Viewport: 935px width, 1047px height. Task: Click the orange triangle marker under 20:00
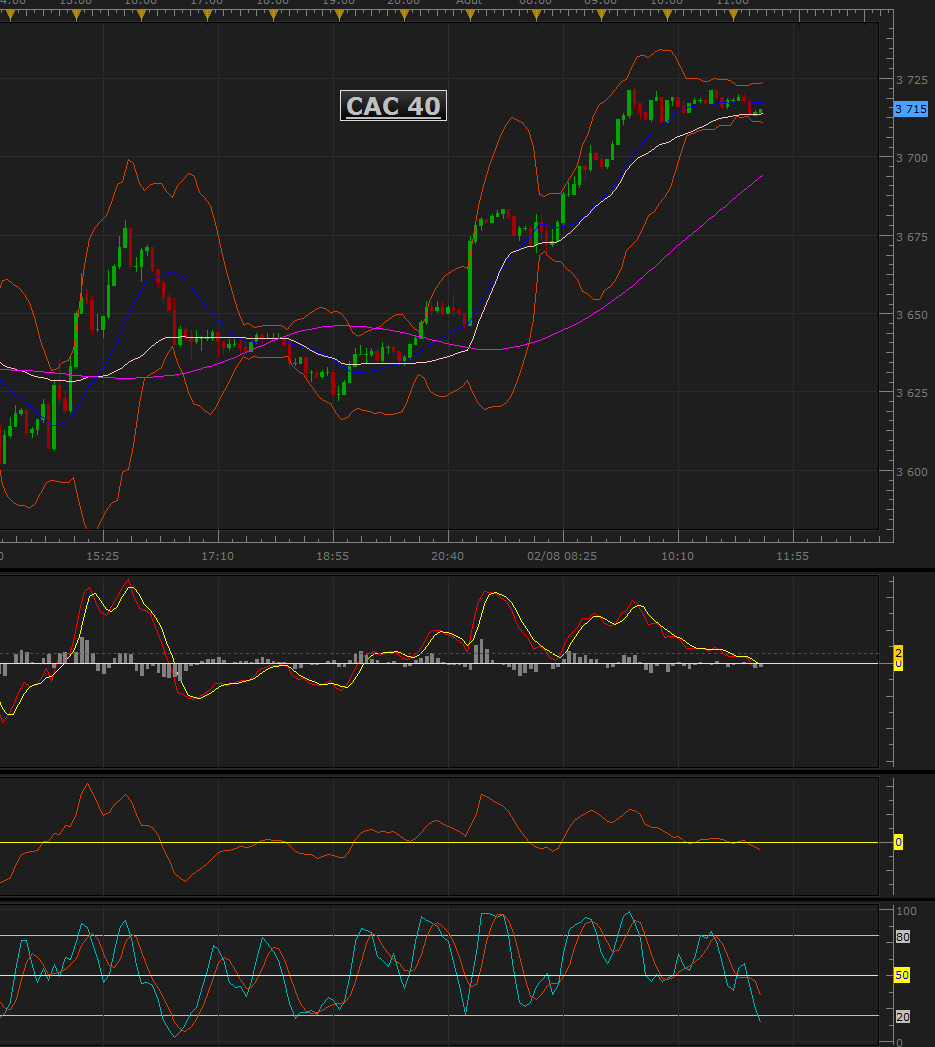[x=405, y=16]
